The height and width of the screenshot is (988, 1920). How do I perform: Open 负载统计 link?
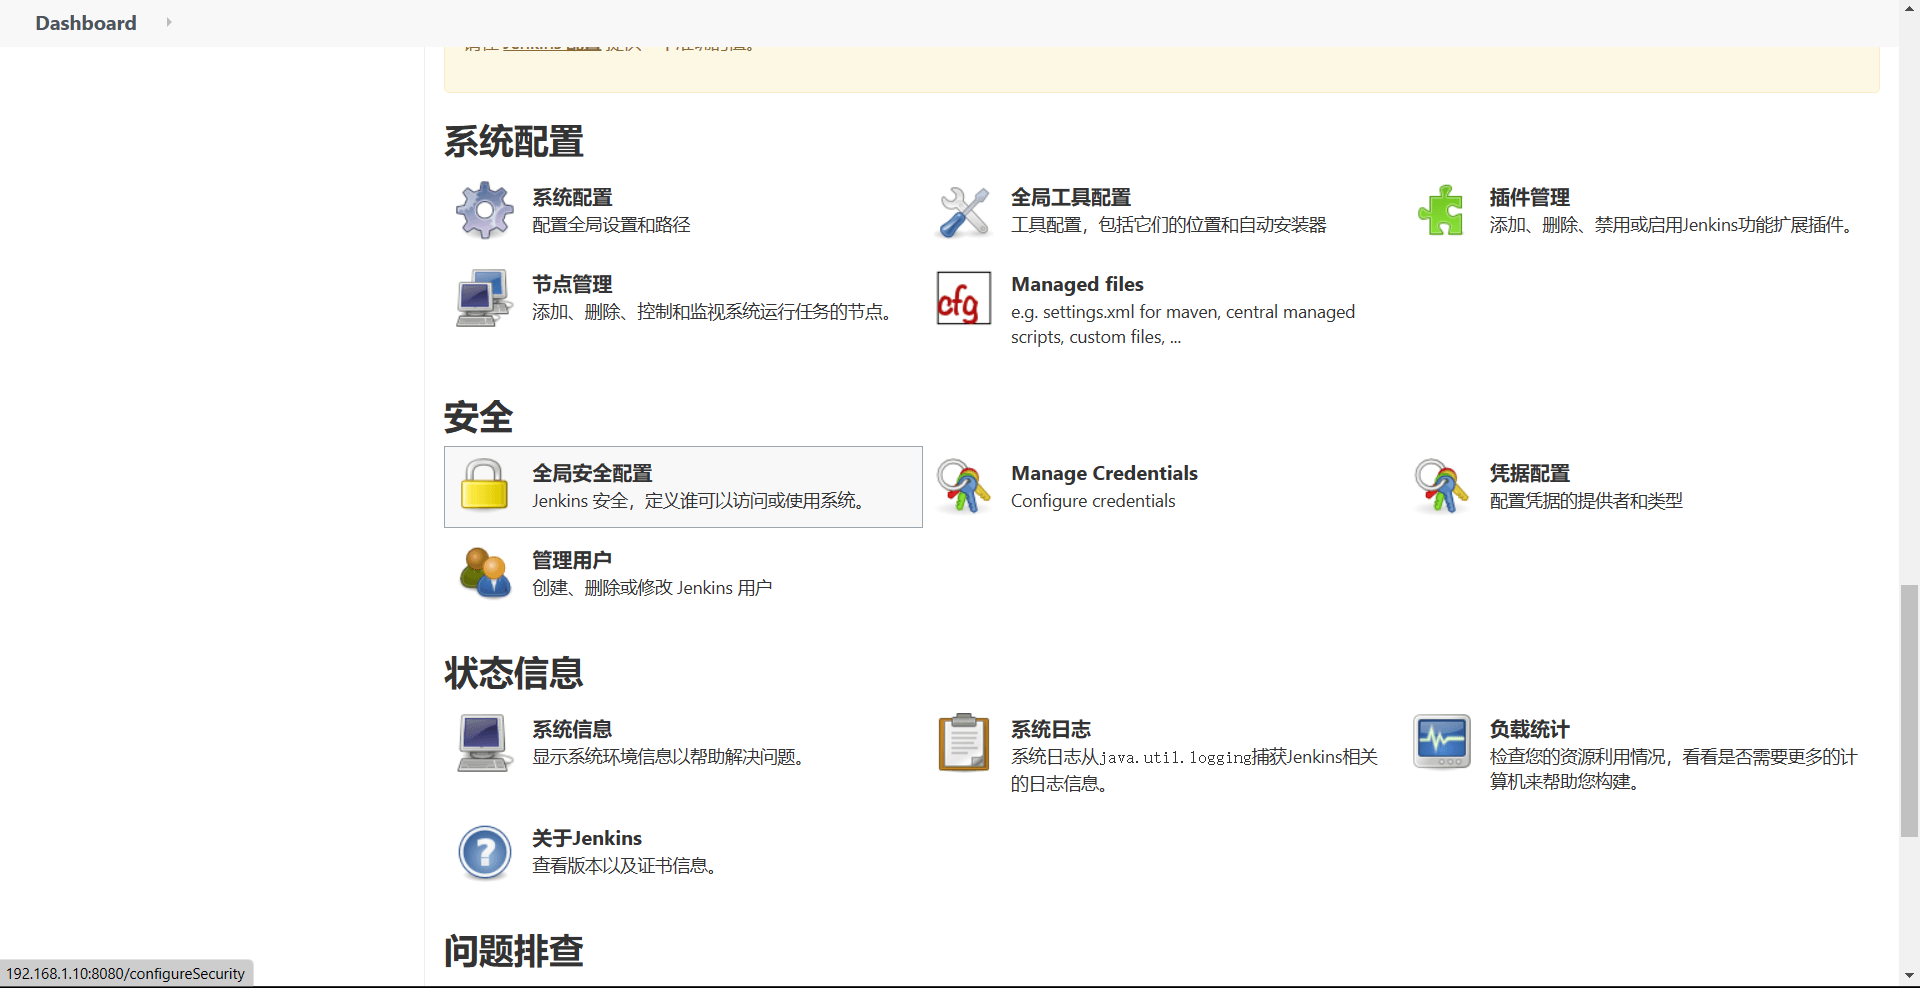(1530, 729)
